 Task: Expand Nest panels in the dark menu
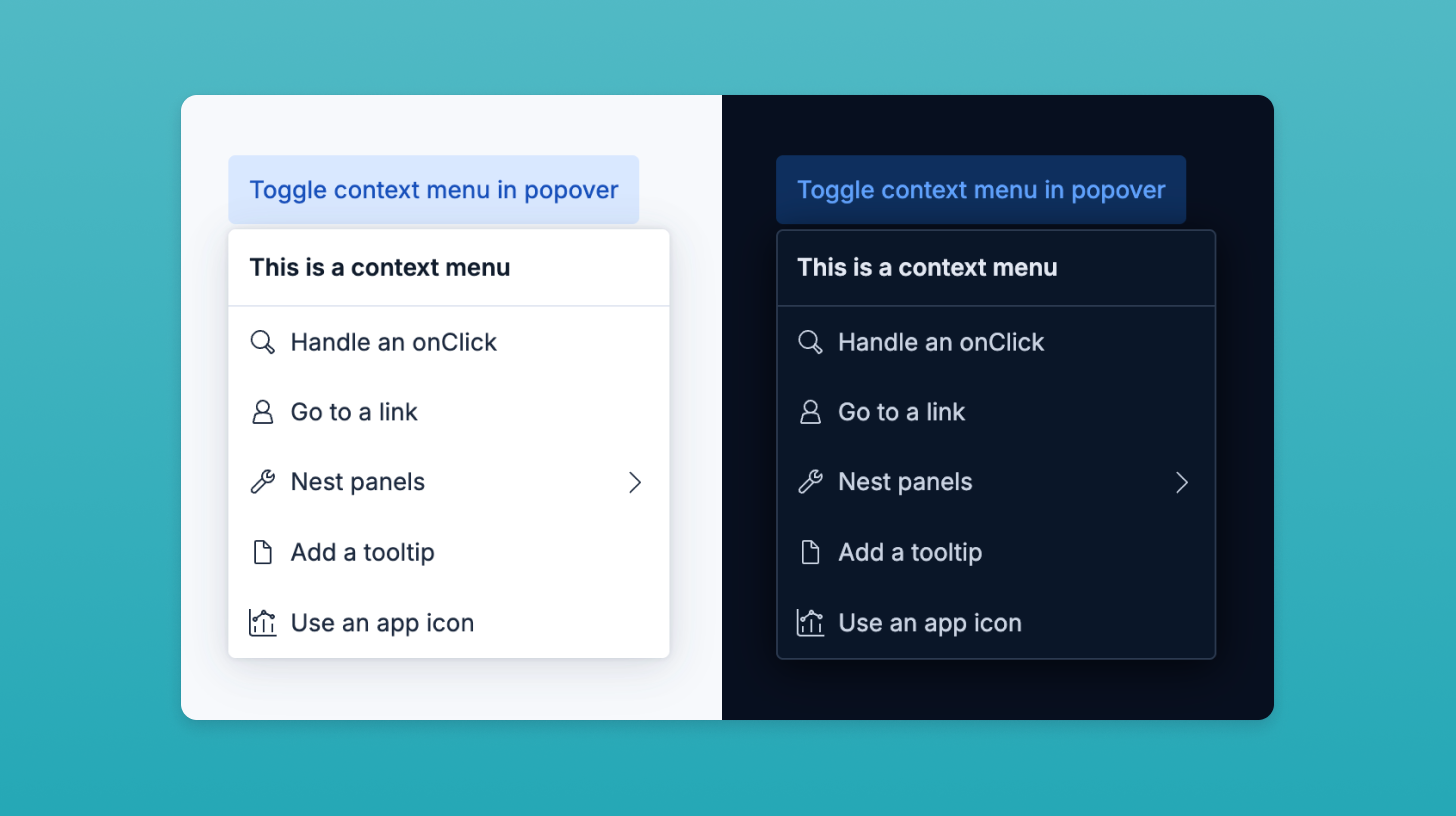click(904, 482)
